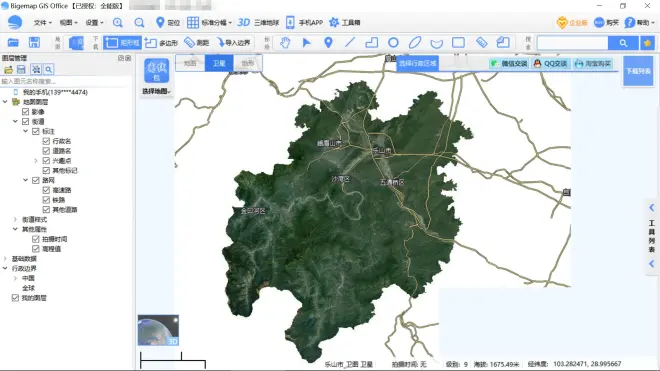Viewport: 660px width, 371px height.
Task: Switch to the 地形 map tab
Action: coord(248,63)
